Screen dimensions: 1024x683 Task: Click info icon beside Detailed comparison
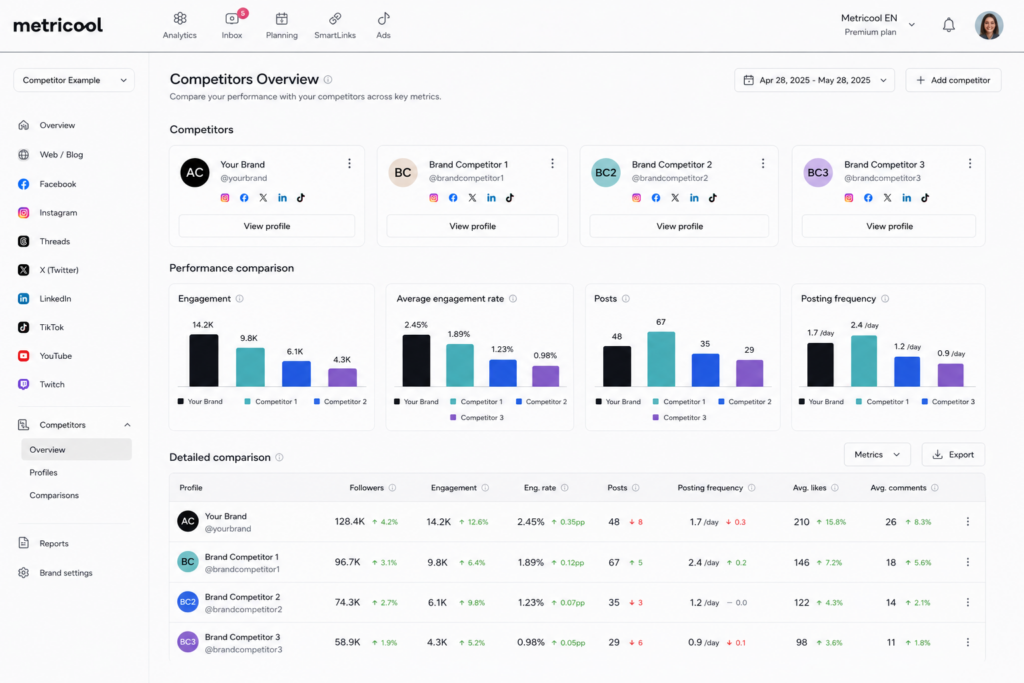[280, 457]
